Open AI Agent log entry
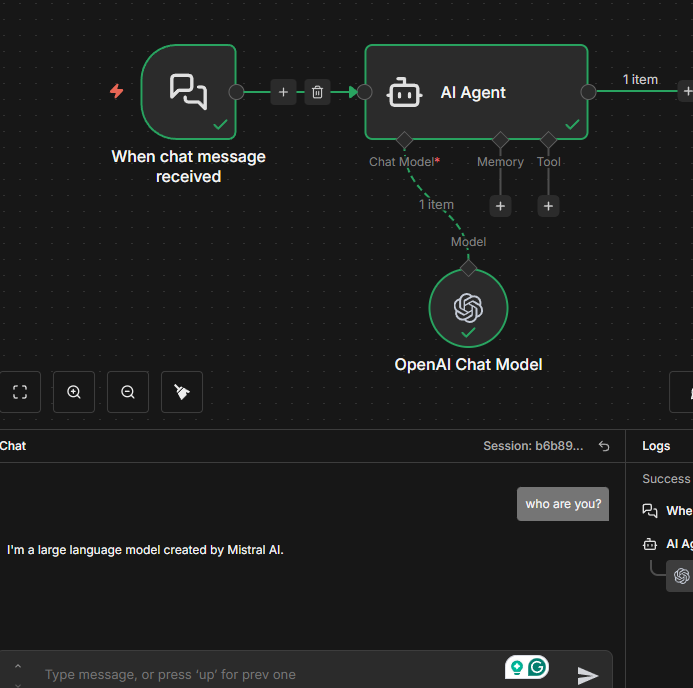Viewport: 693px width, 688px height. pos(667,544)
